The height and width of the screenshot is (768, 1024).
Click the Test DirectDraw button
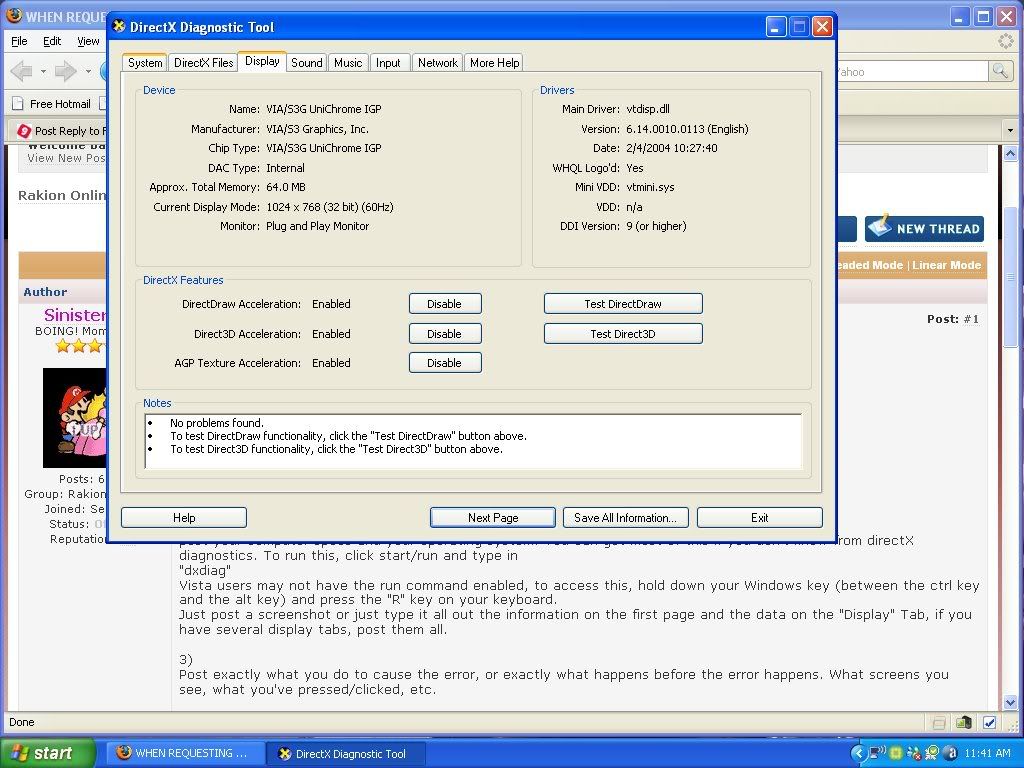pyautogui.click(x=623, y=304)
